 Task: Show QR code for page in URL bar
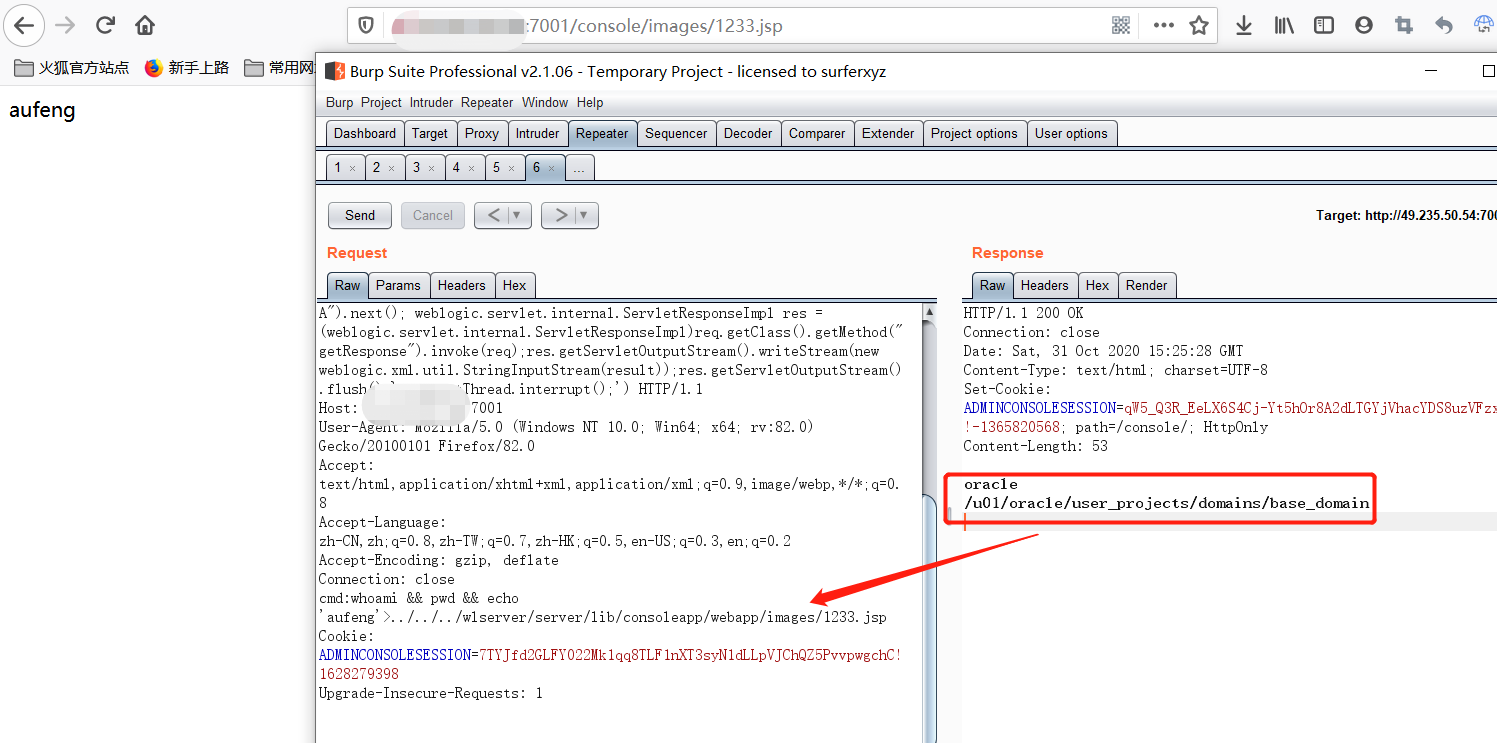1121,26
